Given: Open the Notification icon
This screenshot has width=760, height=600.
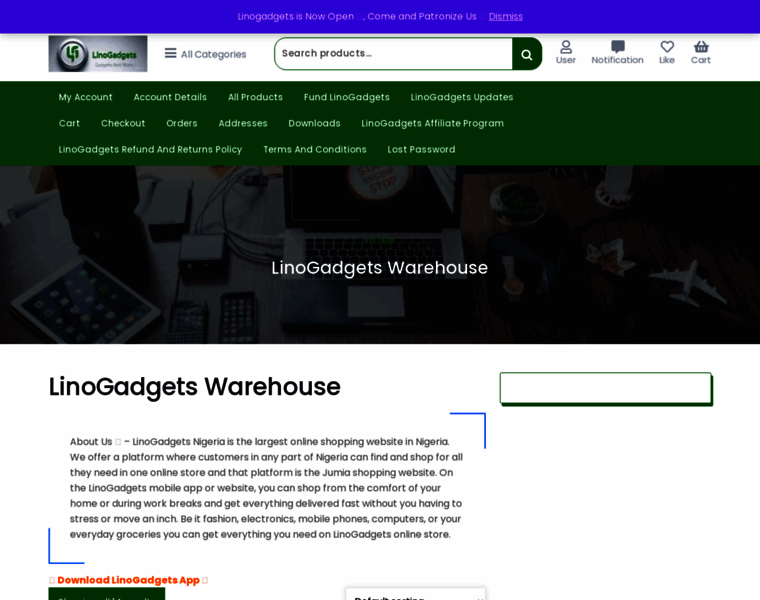Looking at the screenshot, I should (617, 53).
